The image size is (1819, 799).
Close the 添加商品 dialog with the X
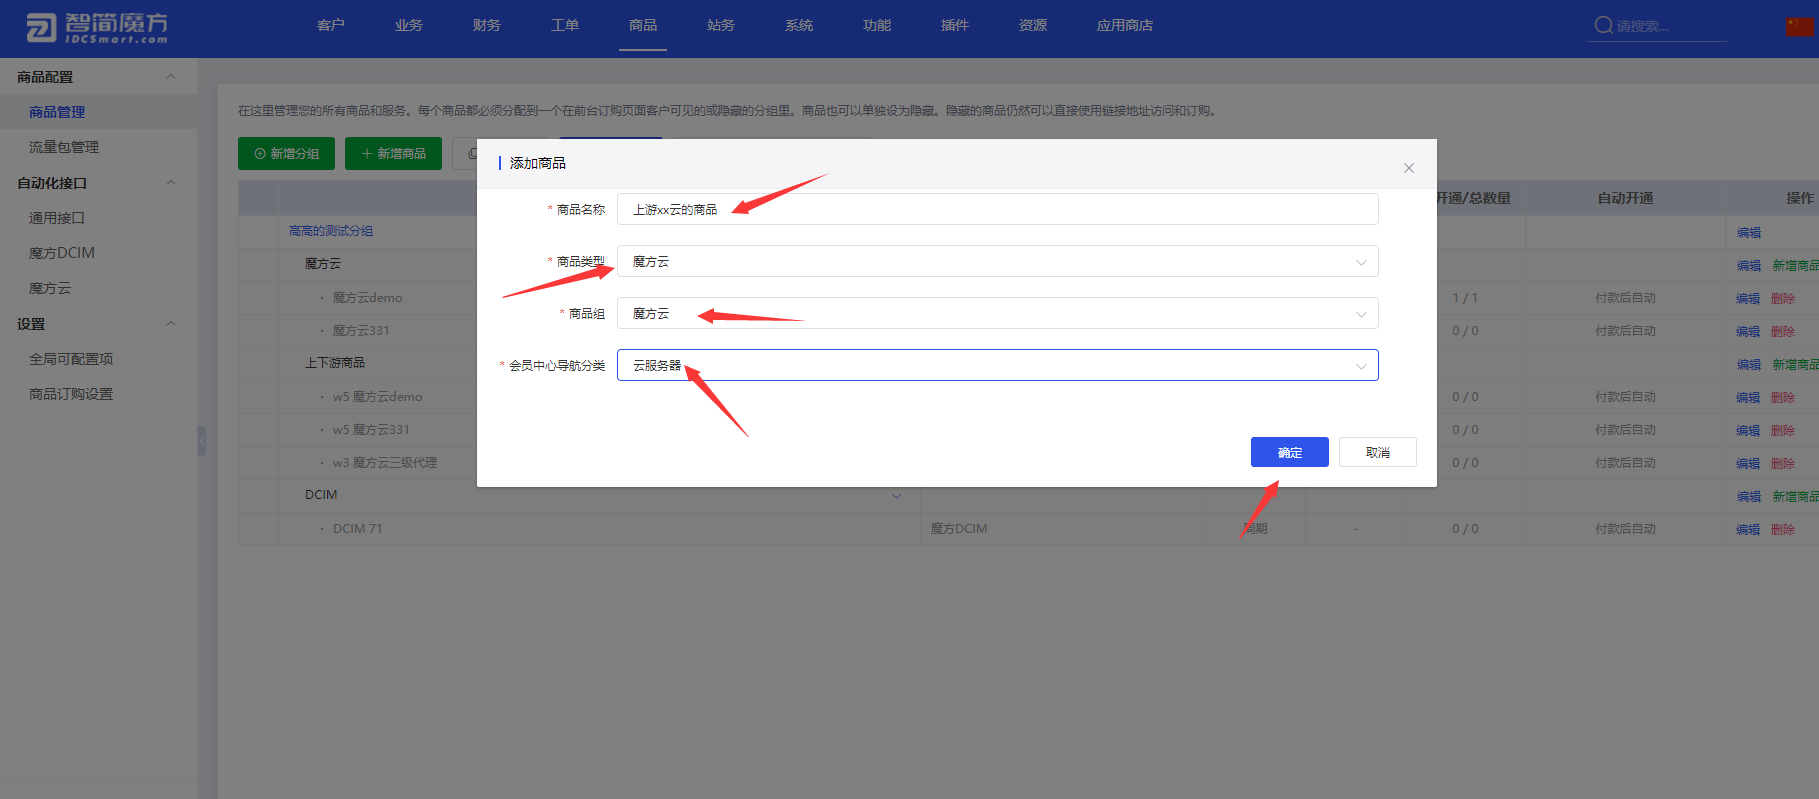point(1408,168)
